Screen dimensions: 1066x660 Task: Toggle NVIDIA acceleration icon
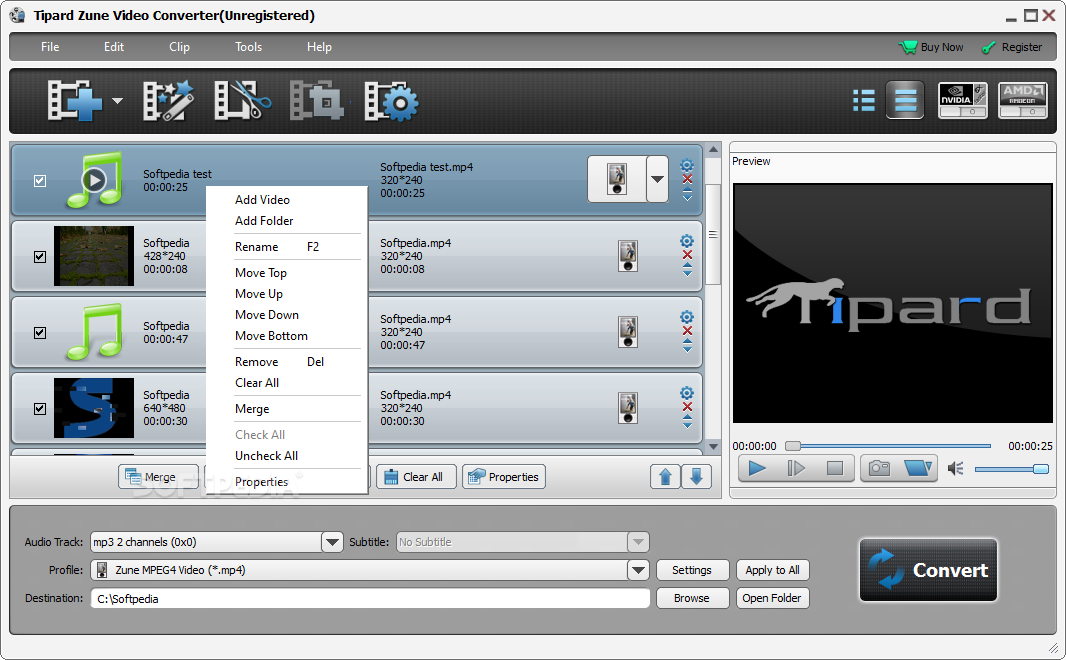[x=962, y=101]
